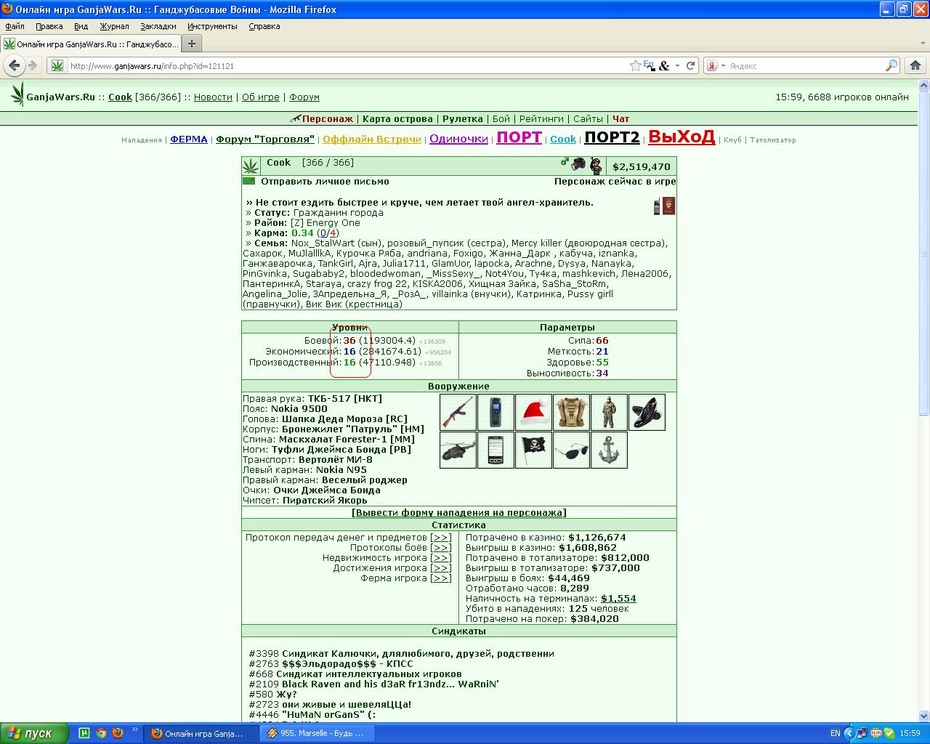The height and width of the screenshot is (744, 930).
Task: Click the ФЕРМА shortcut link
Action: [189, 139]
